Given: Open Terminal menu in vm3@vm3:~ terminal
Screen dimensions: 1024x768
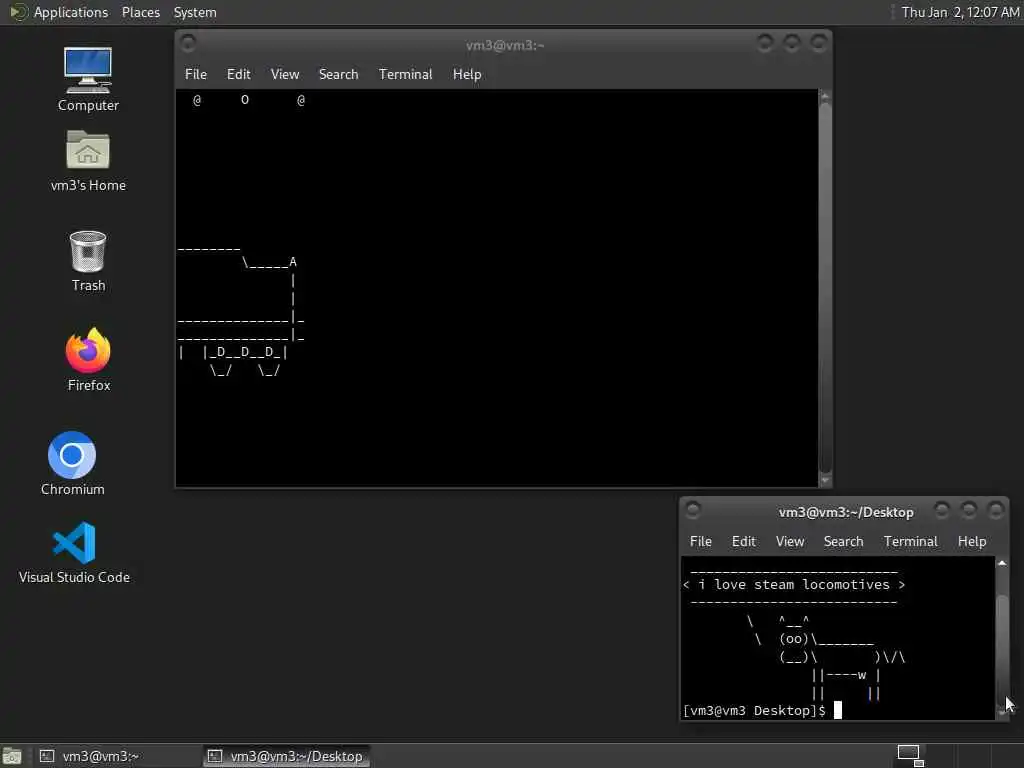Looking at the screenshot, I should 406,74.
